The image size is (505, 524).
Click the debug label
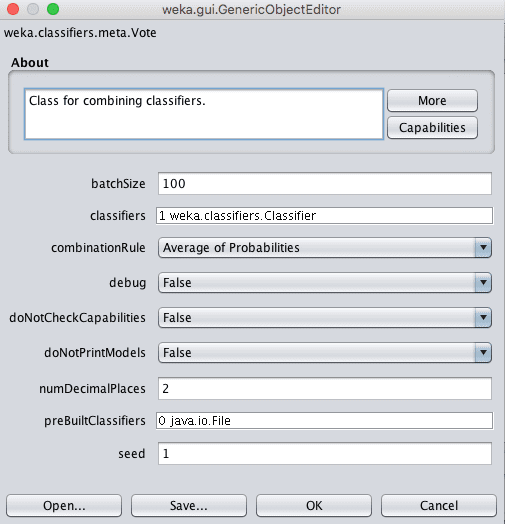[128, 283]
